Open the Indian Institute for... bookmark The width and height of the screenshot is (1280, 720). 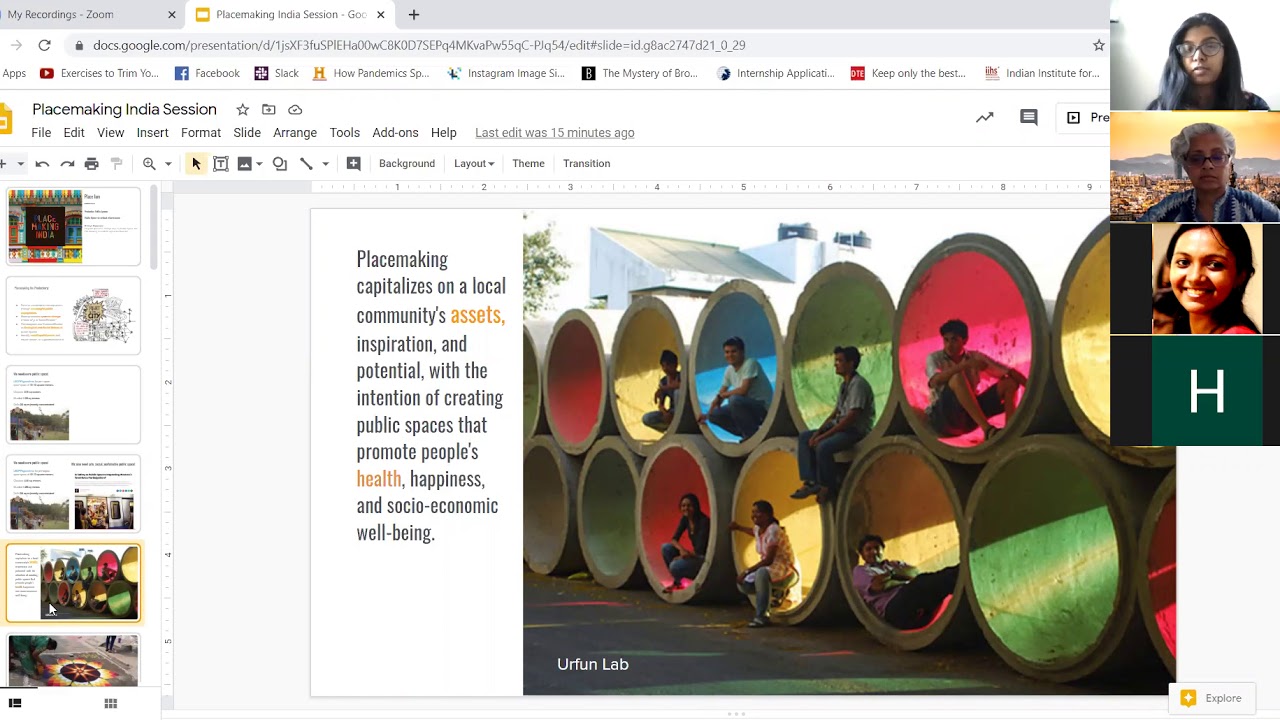pyautogui.click(x=1043, y=73)
